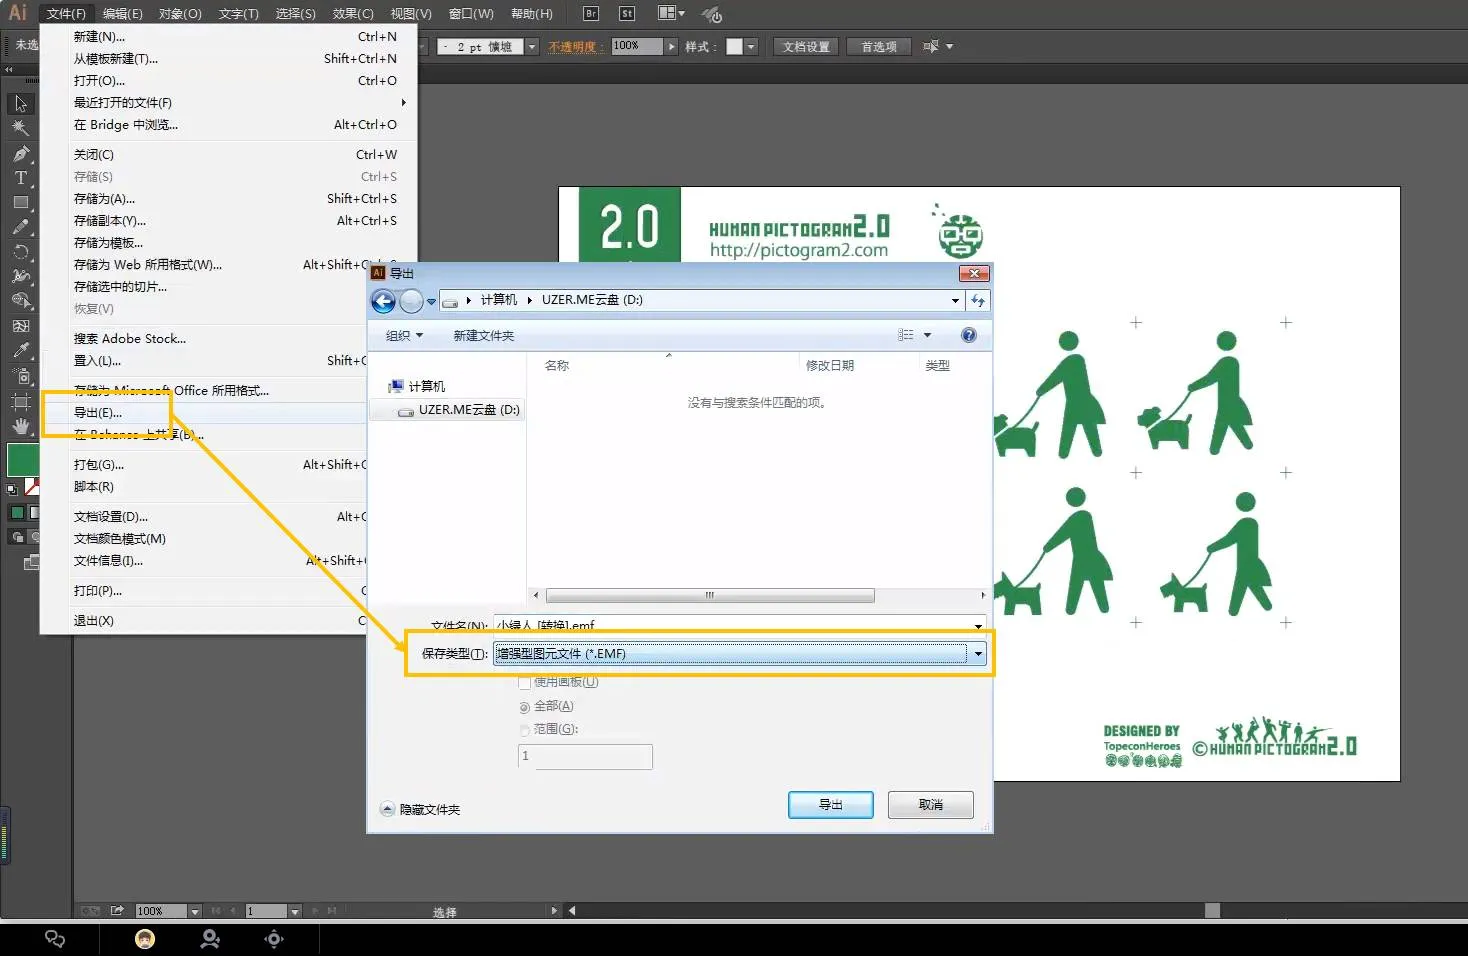Select the 全部 radio button
This screenshot has height=956, width=1468.
525,707
